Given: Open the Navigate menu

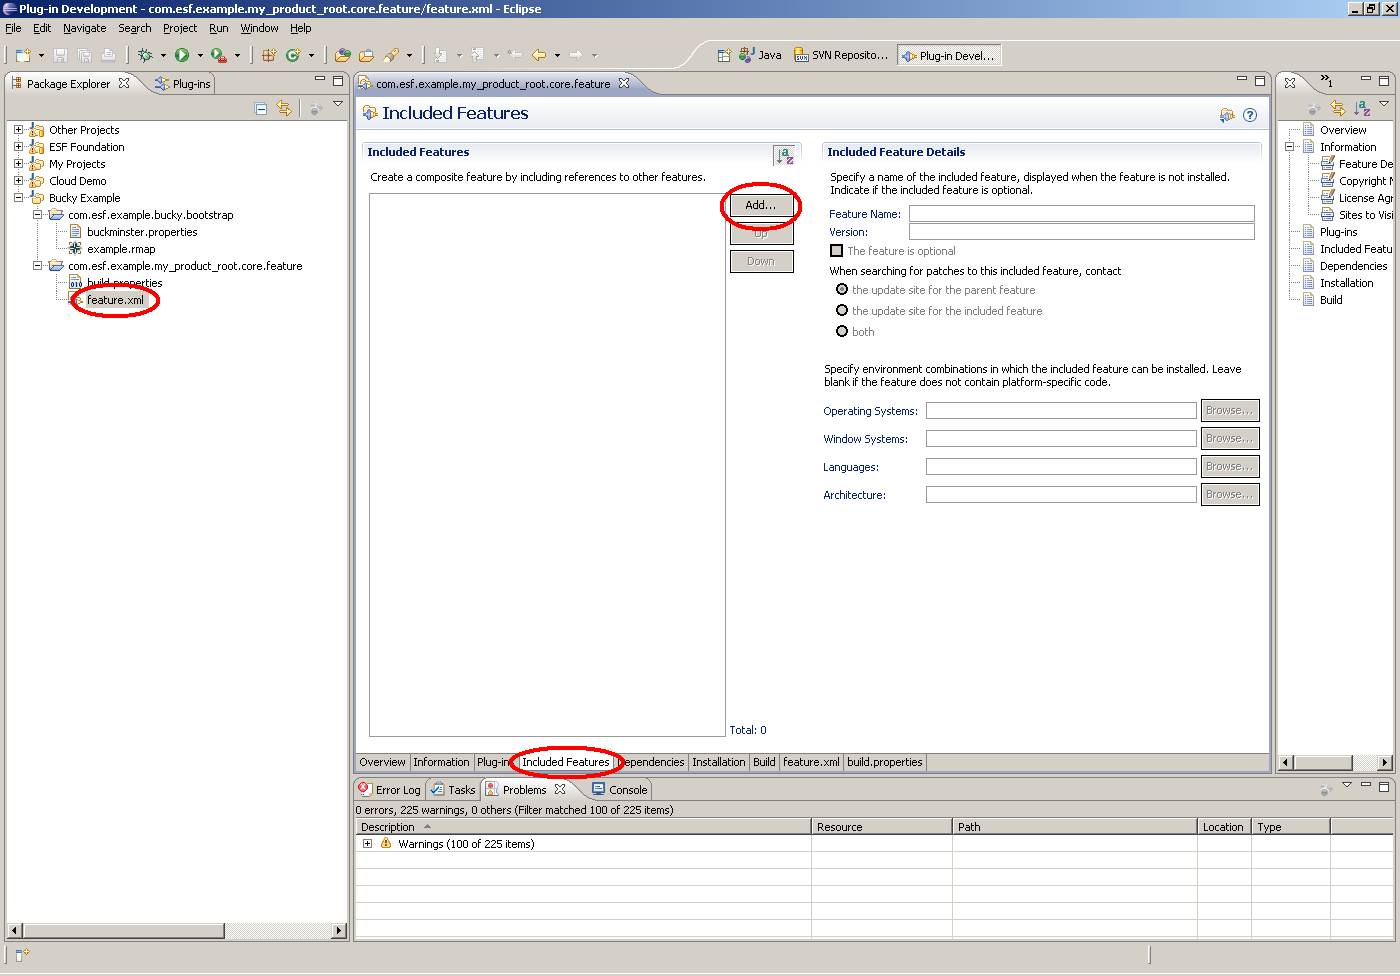Looking at the screenshot, I should (84, 28).
